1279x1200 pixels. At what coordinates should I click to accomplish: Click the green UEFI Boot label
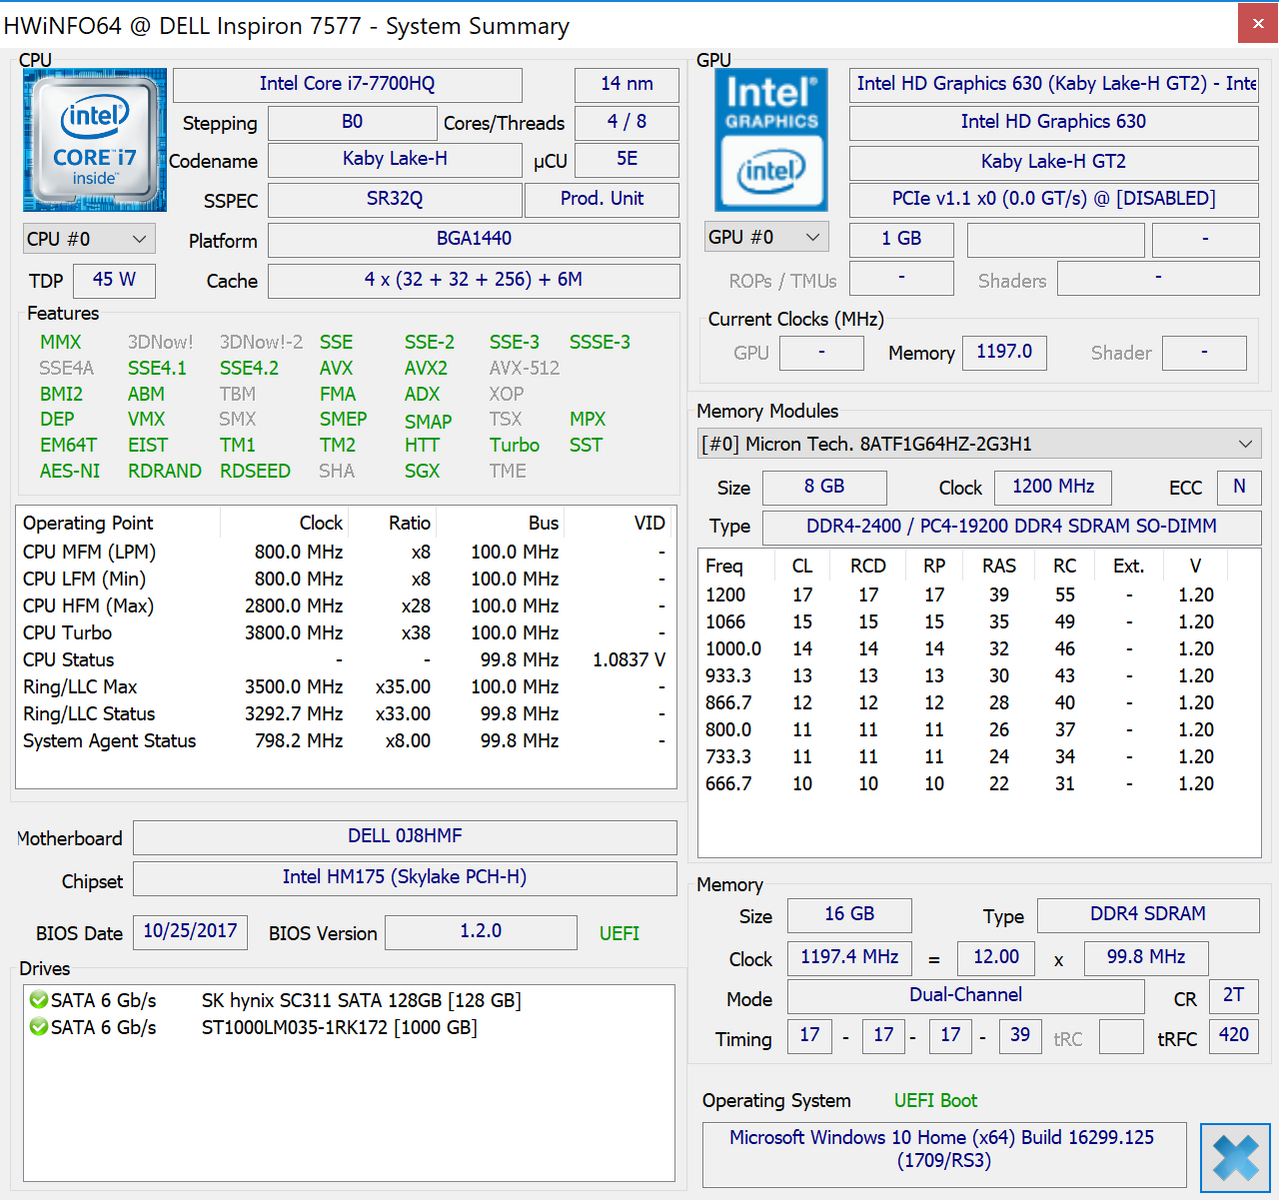point(936,1101)
